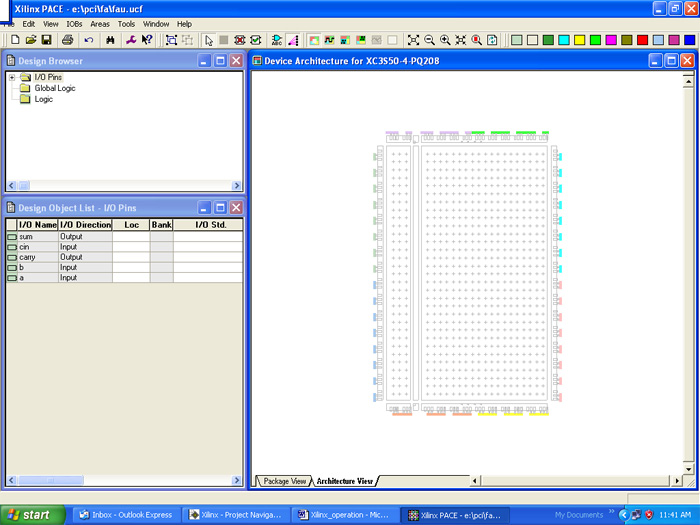
Task: Switch to the Architecture View tab
Action: pyautogui.click(x=344, y=481)
